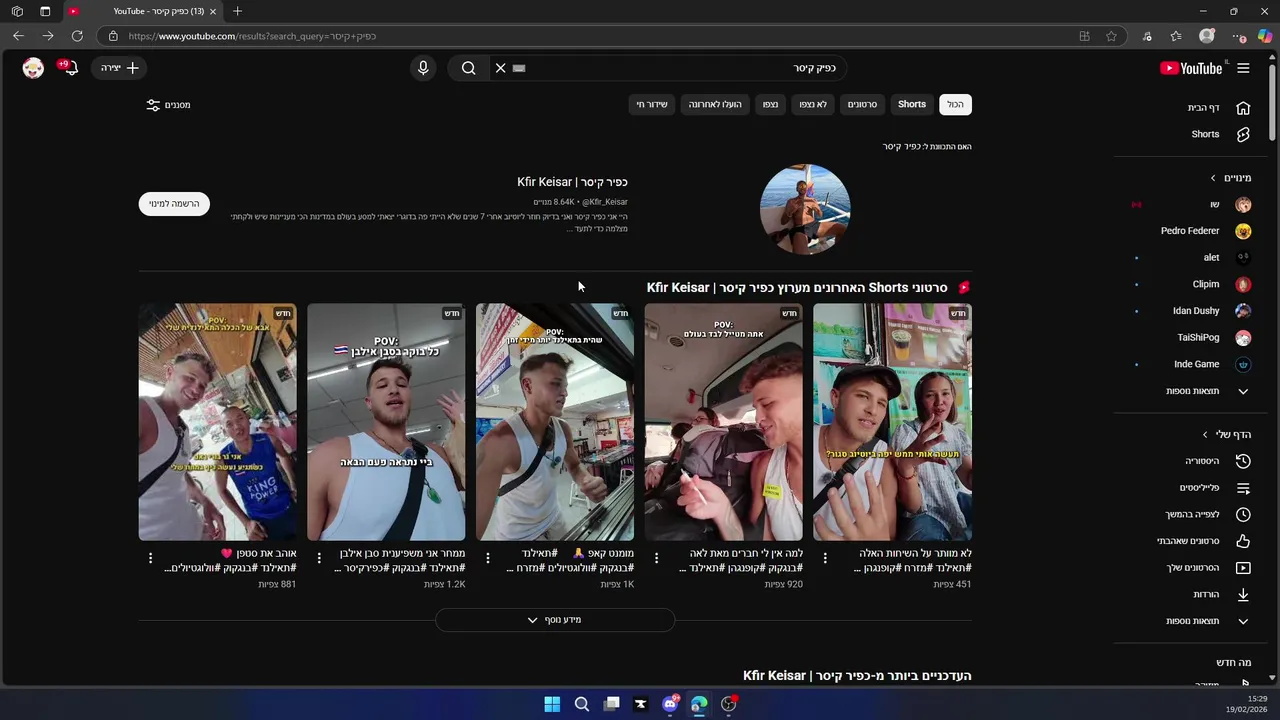
Task: Open the Kfir Keisar channel title link
Action: click(x=572, y=182)
